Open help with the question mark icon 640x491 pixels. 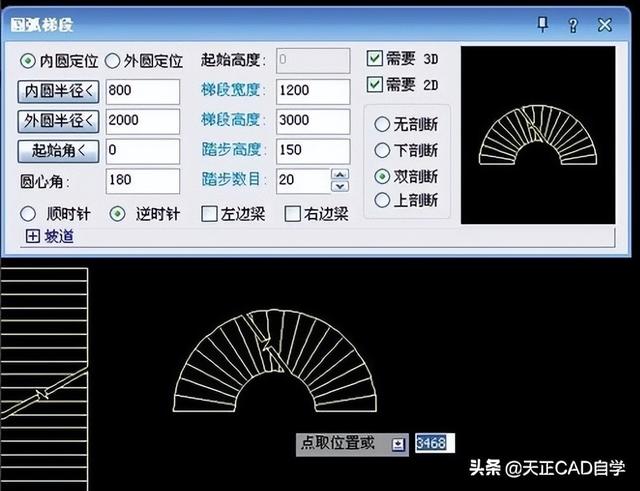[573, 25]
